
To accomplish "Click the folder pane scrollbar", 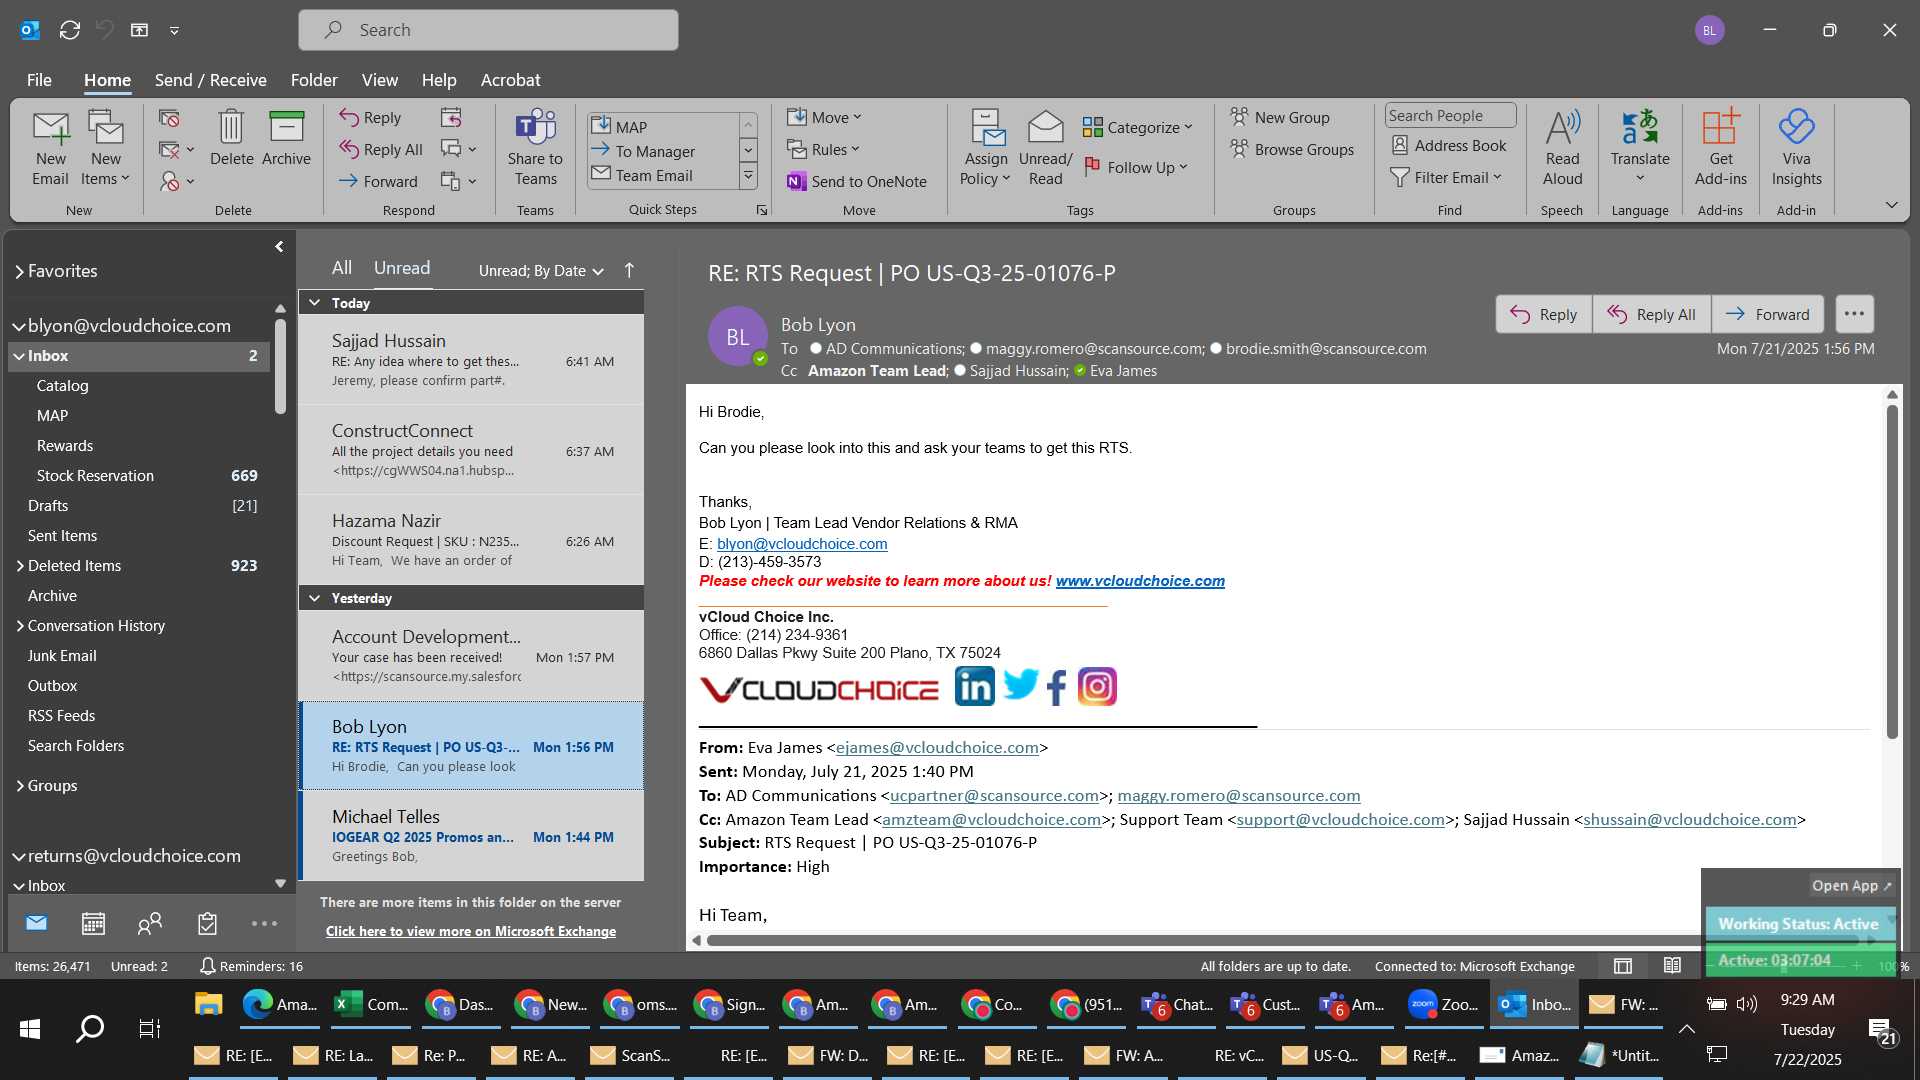I will pos(280,365).
